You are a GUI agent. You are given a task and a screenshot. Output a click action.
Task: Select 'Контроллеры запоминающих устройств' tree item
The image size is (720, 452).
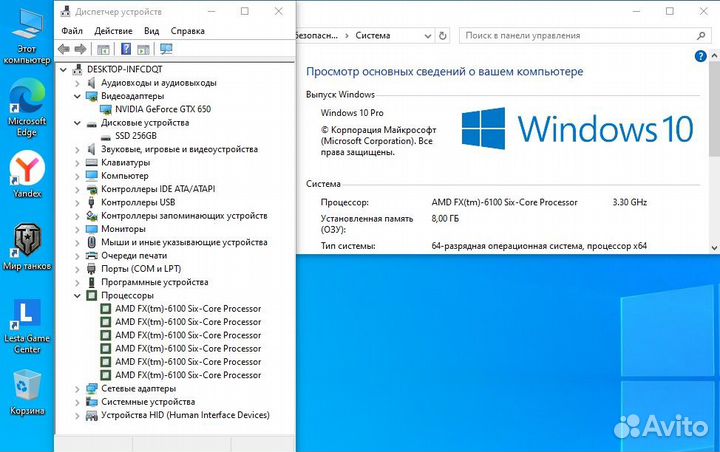pyautogui.click(x=184, y=215)
